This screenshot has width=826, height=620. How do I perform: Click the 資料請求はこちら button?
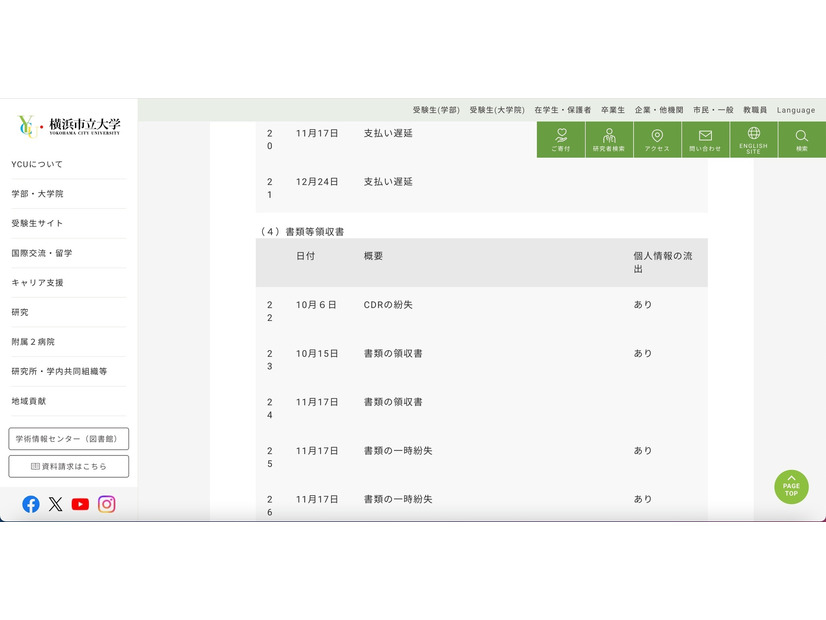coord(68,466)
